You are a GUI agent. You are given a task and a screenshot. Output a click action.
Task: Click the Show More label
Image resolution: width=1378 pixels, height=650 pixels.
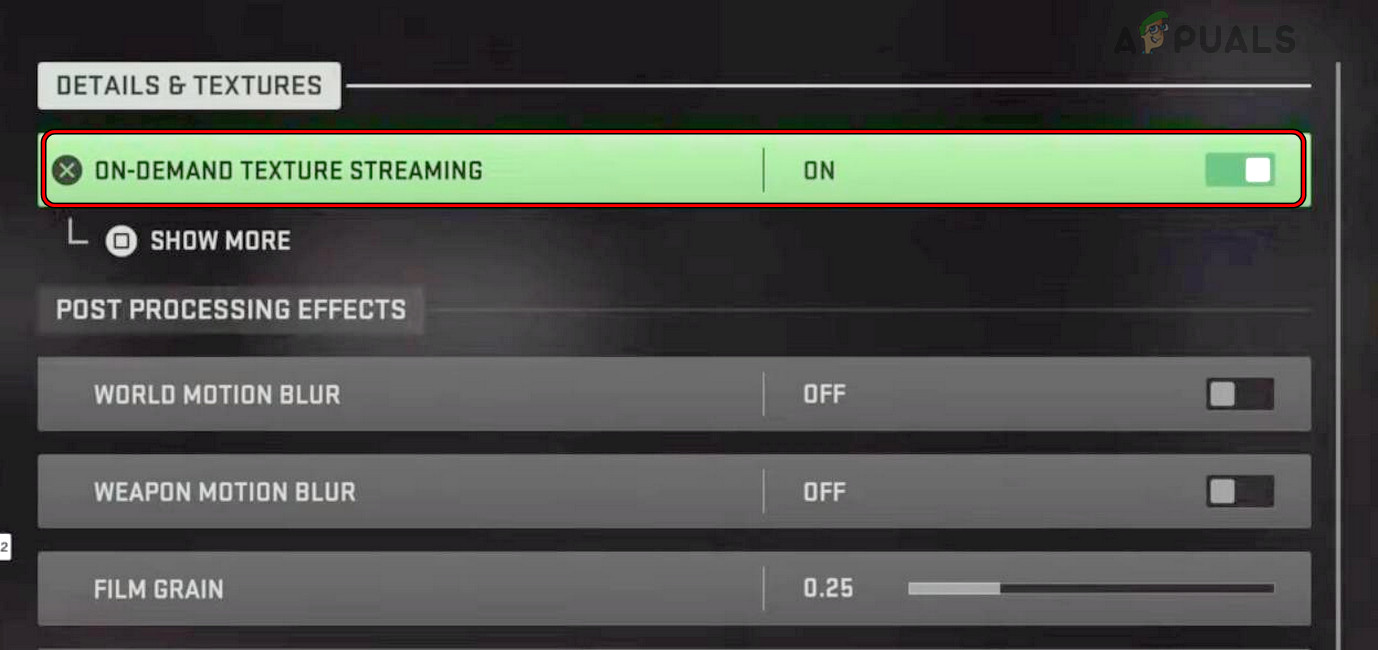click(219, 240)
